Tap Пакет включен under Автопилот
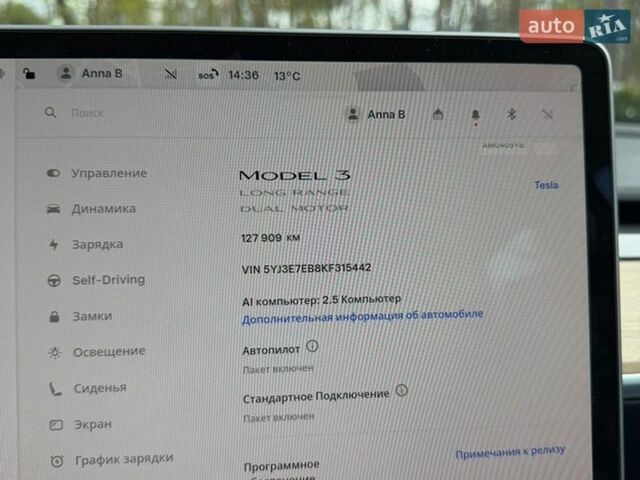640x480 pixels. (278, 369)
